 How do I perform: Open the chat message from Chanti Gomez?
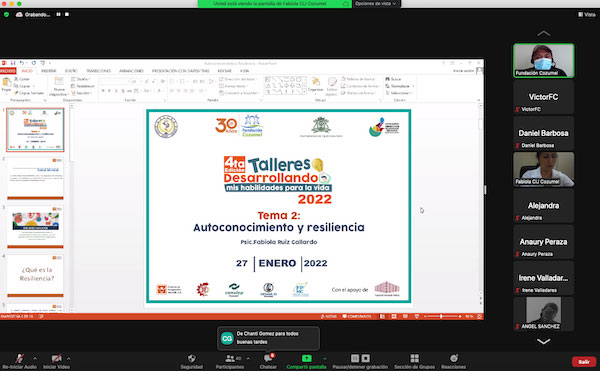[268, 338]
